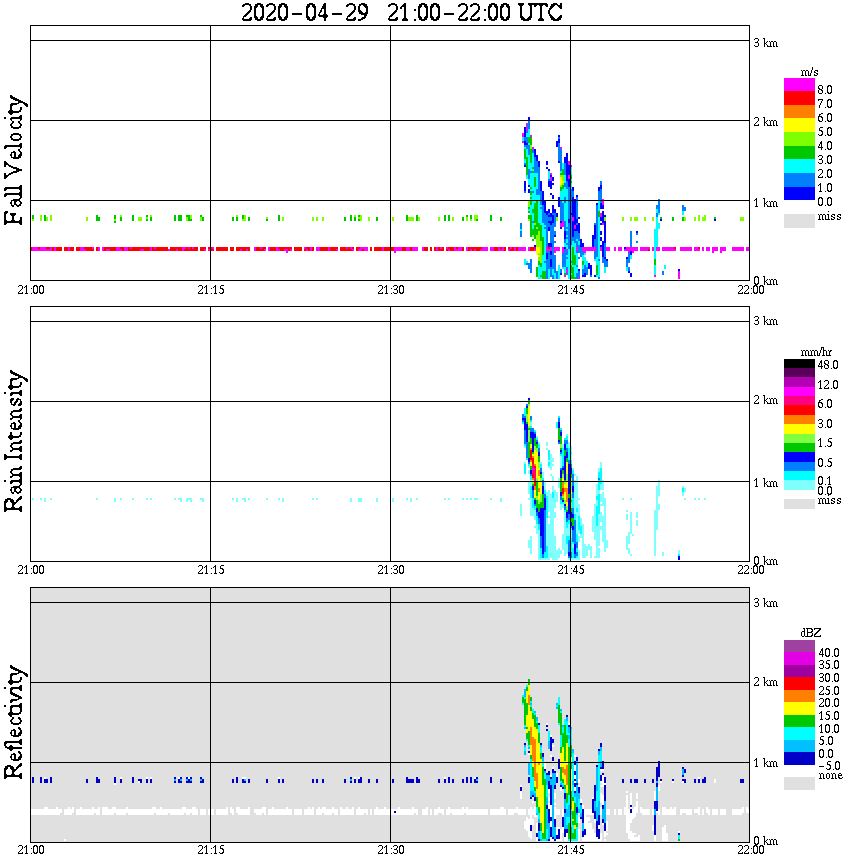Screen dimensions: 850x868
Task: Click the orange swatch in m/s legend
Action: [x=799, y=112]
